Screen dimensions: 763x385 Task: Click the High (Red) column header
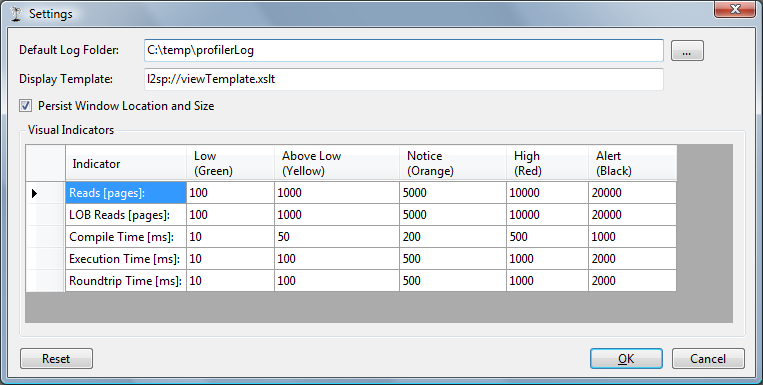coord(547,163)
